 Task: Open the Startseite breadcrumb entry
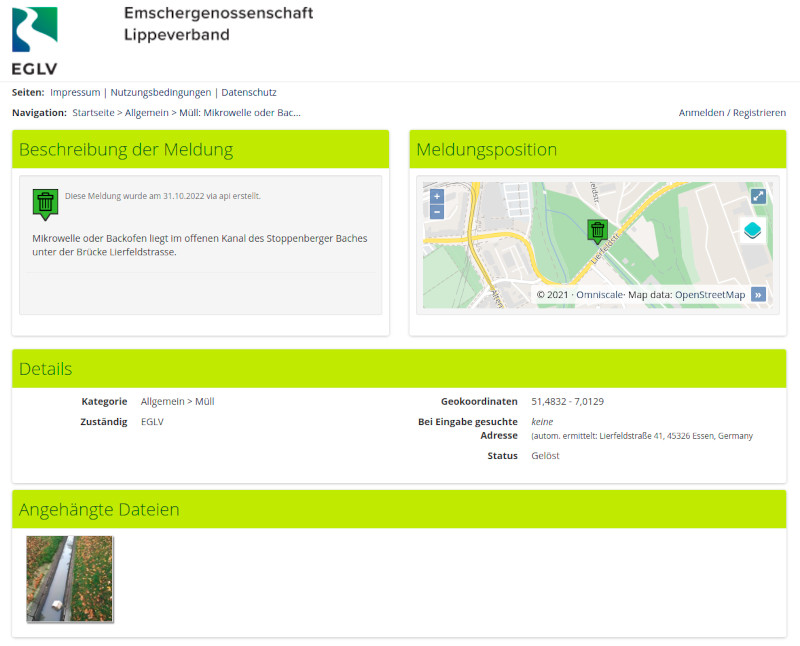point(93,112)
